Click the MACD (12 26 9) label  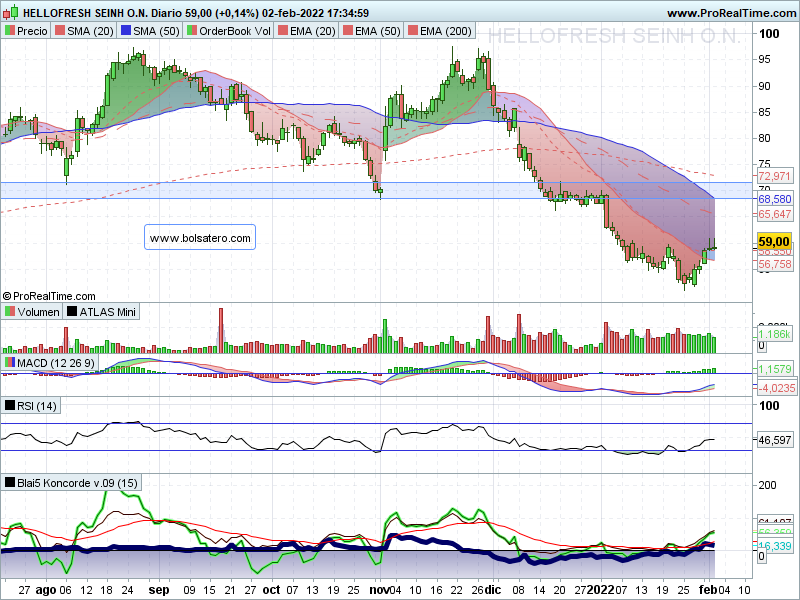tap(56, 363)
